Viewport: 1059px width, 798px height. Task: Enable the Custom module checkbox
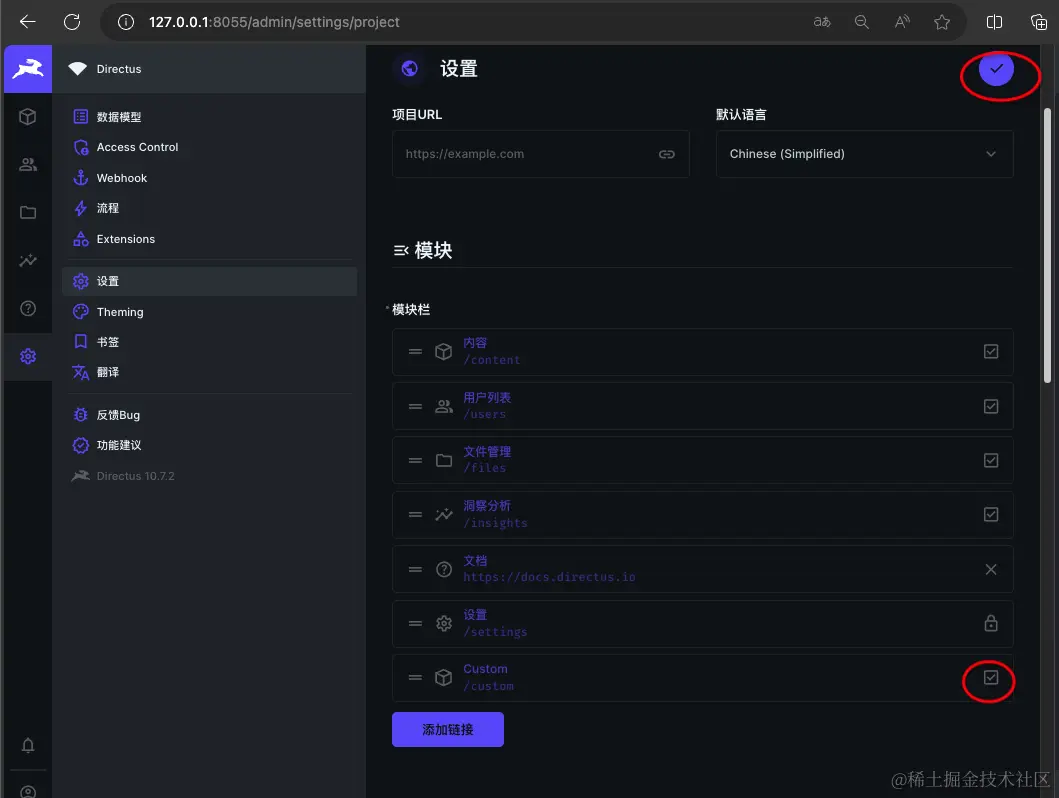coord(989,678)
